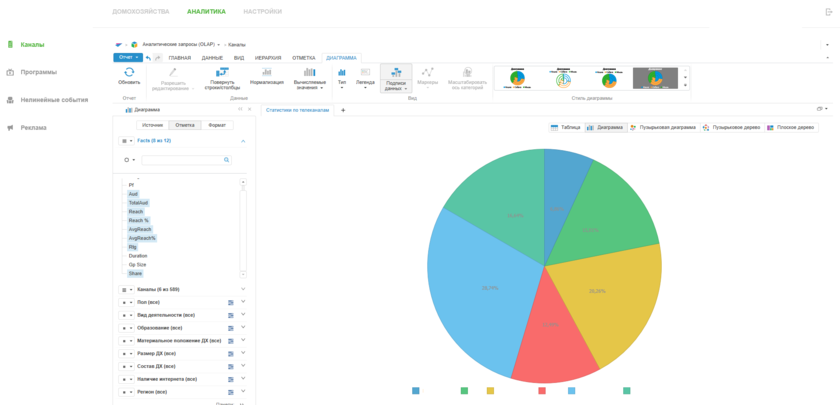This screenshot has height=405, width=840.
Task: Switch to the Формат panel tab
Action: (x=217, y=125)
